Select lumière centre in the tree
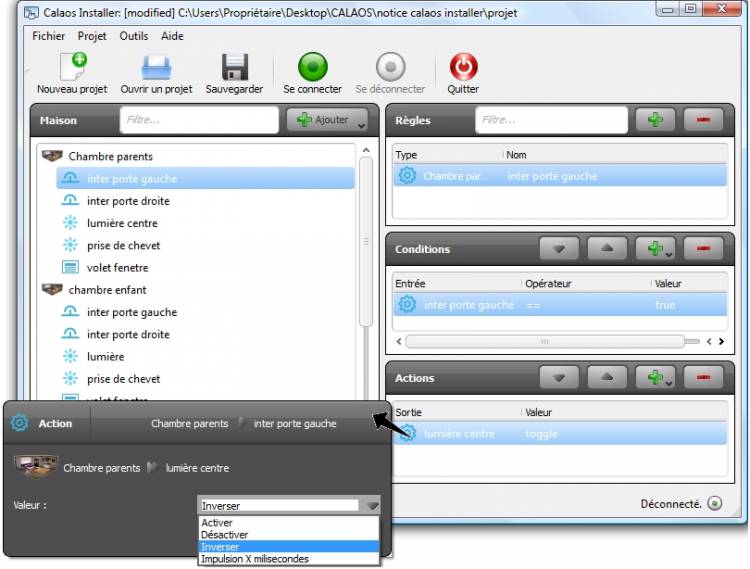The height and width of the screenshot is (569, 750). (122, 223)
